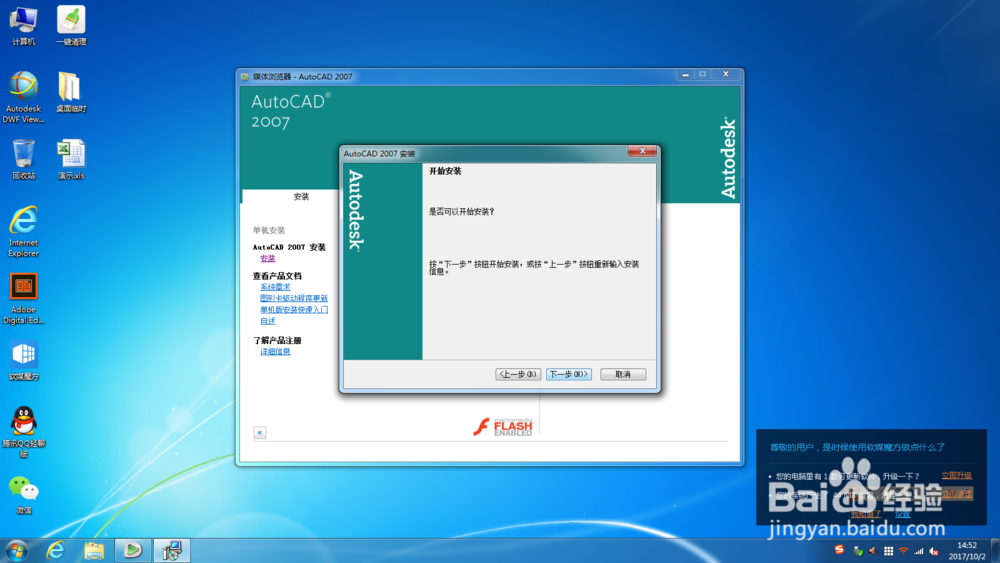Click the orange Wi-Fi tray icon
The height and width of the screenshot is (563, 1000).
tap(904, 551)
